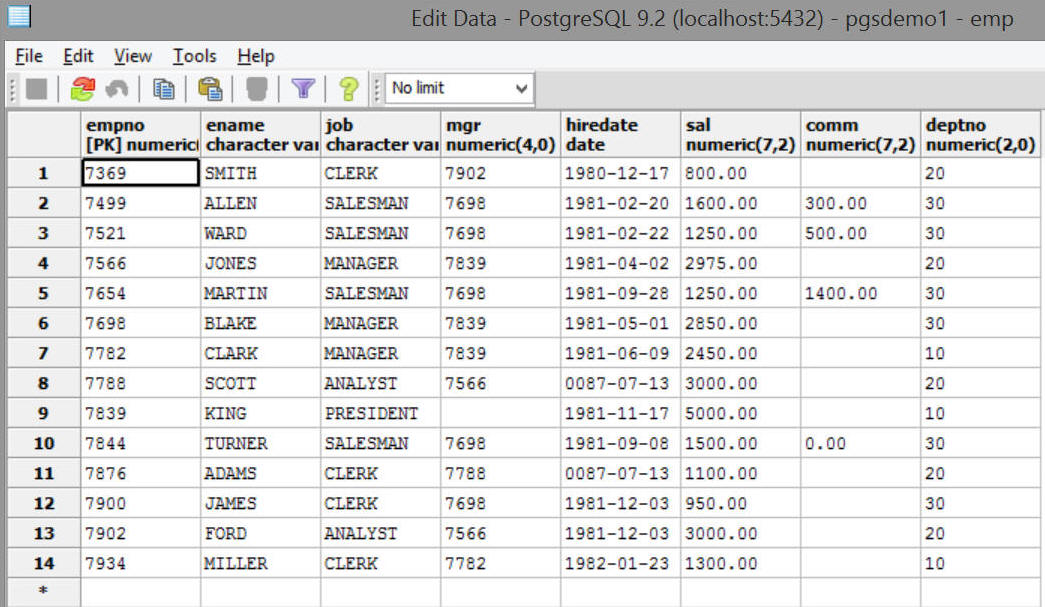
Task: Open the Edit menu
Action: (78, 56)
